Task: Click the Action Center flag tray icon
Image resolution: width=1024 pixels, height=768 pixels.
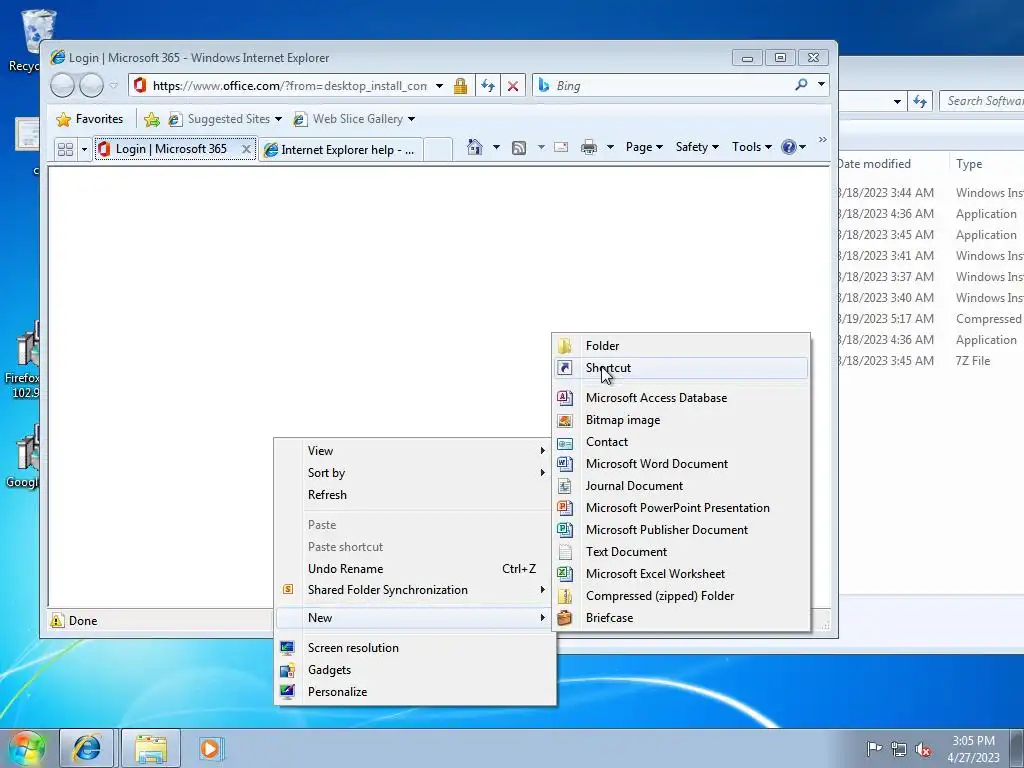Action: pyautogui.click(x=874, y=748)
